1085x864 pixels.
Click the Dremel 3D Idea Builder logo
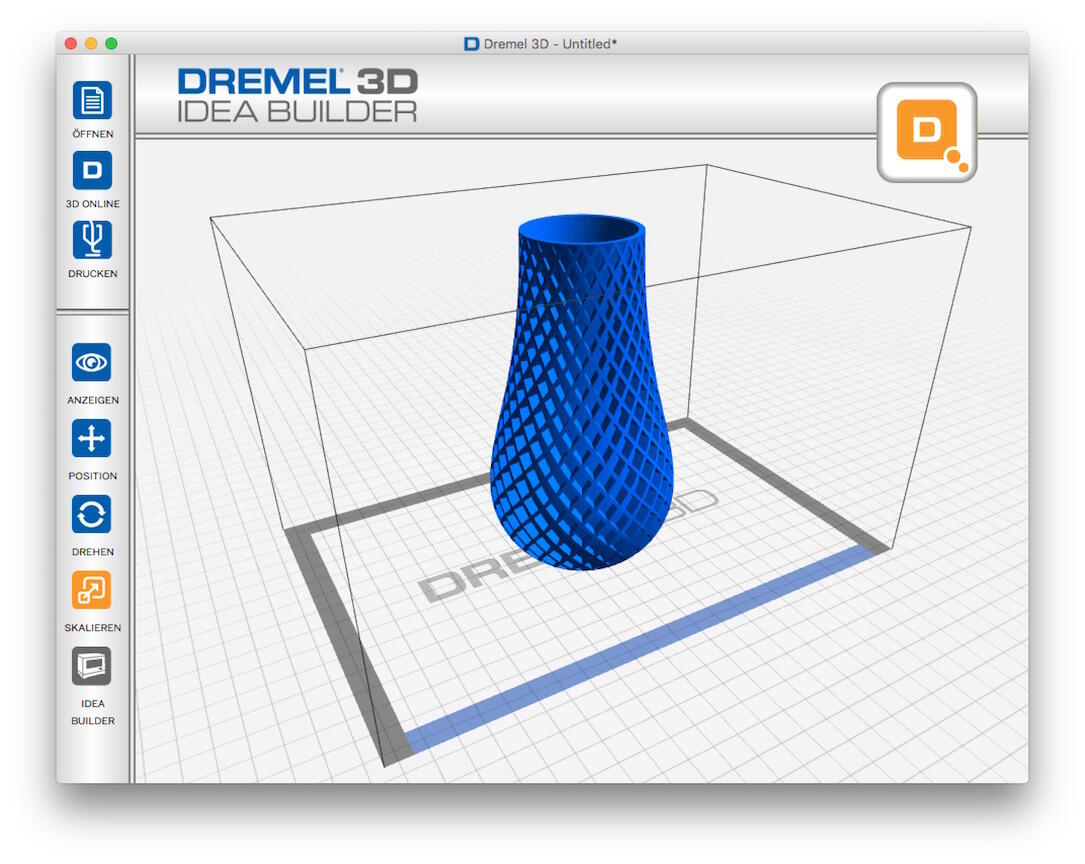[298, 95]
